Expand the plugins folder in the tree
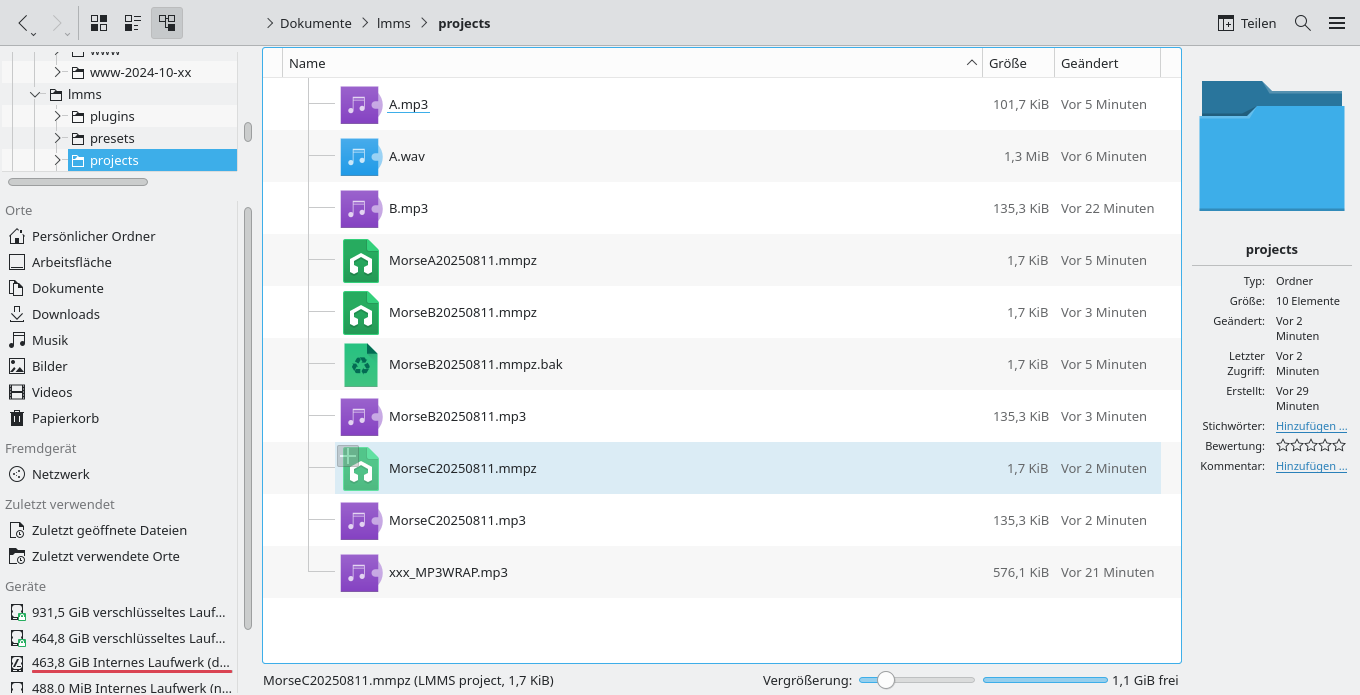The image size is (1360, 695). coord(58,117)
